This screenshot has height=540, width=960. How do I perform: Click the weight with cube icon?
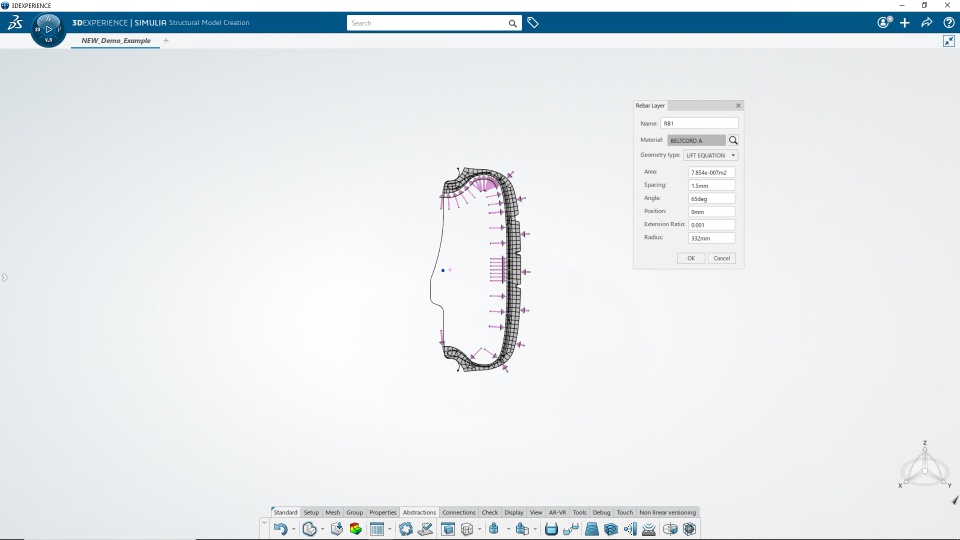pyautogui.click(x=522, y=529)
